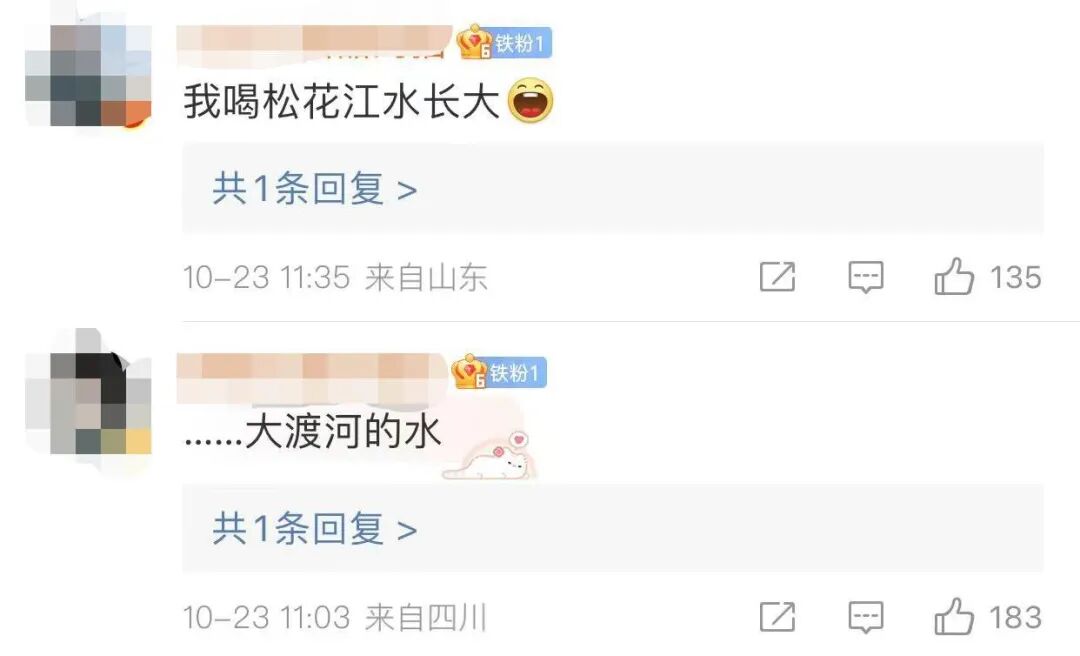Image resolution: width=1080 pixels, height=656 pixels.
Task: Tap the crown badge icon on first comment
Action: (x=474, y=42)
